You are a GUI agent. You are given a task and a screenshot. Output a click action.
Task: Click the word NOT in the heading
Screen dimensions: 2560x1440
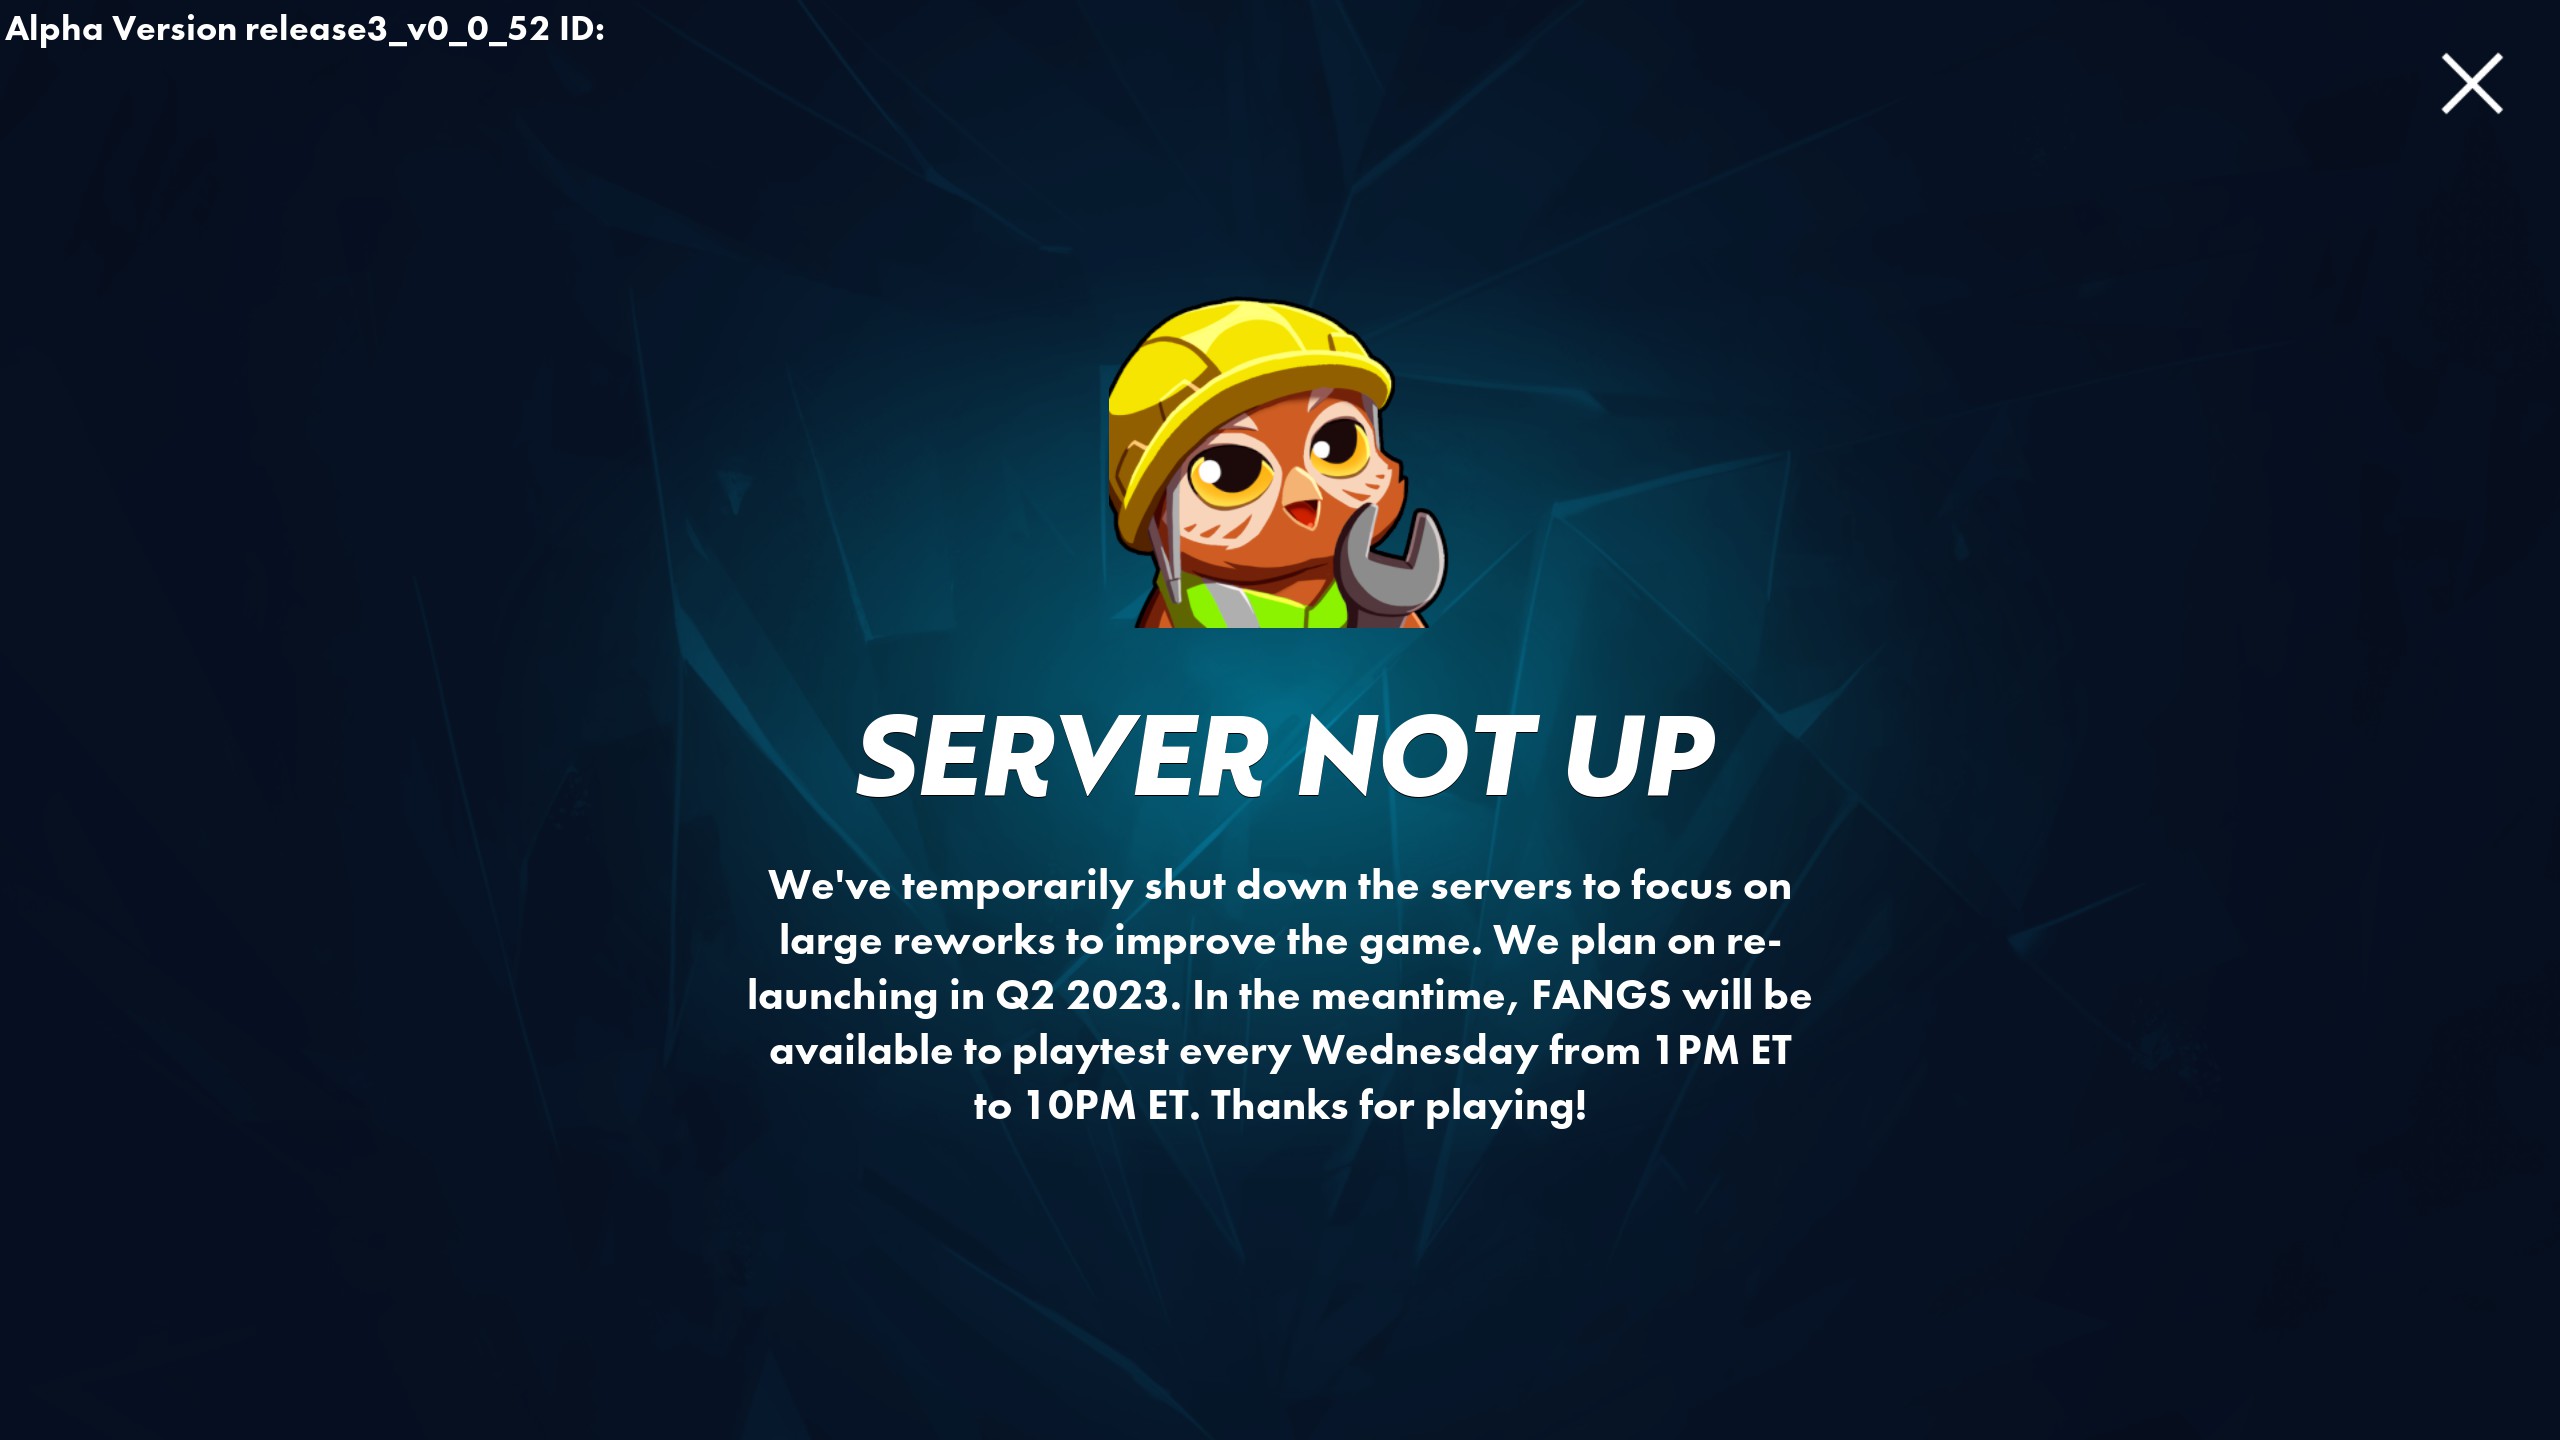(x=1415, y=756)
